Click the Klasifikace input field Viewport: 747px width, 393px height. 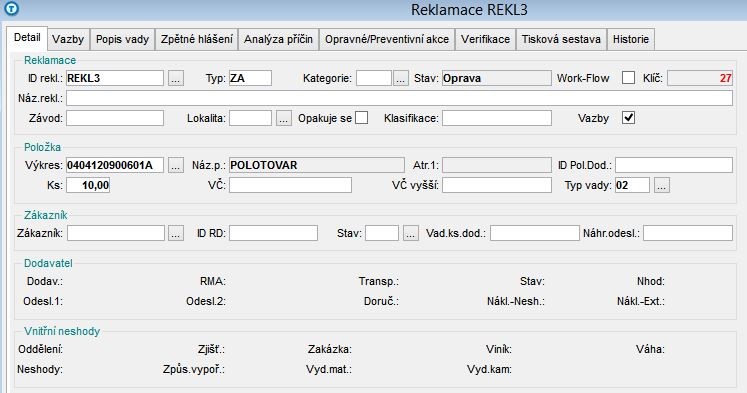pos(497,118)
